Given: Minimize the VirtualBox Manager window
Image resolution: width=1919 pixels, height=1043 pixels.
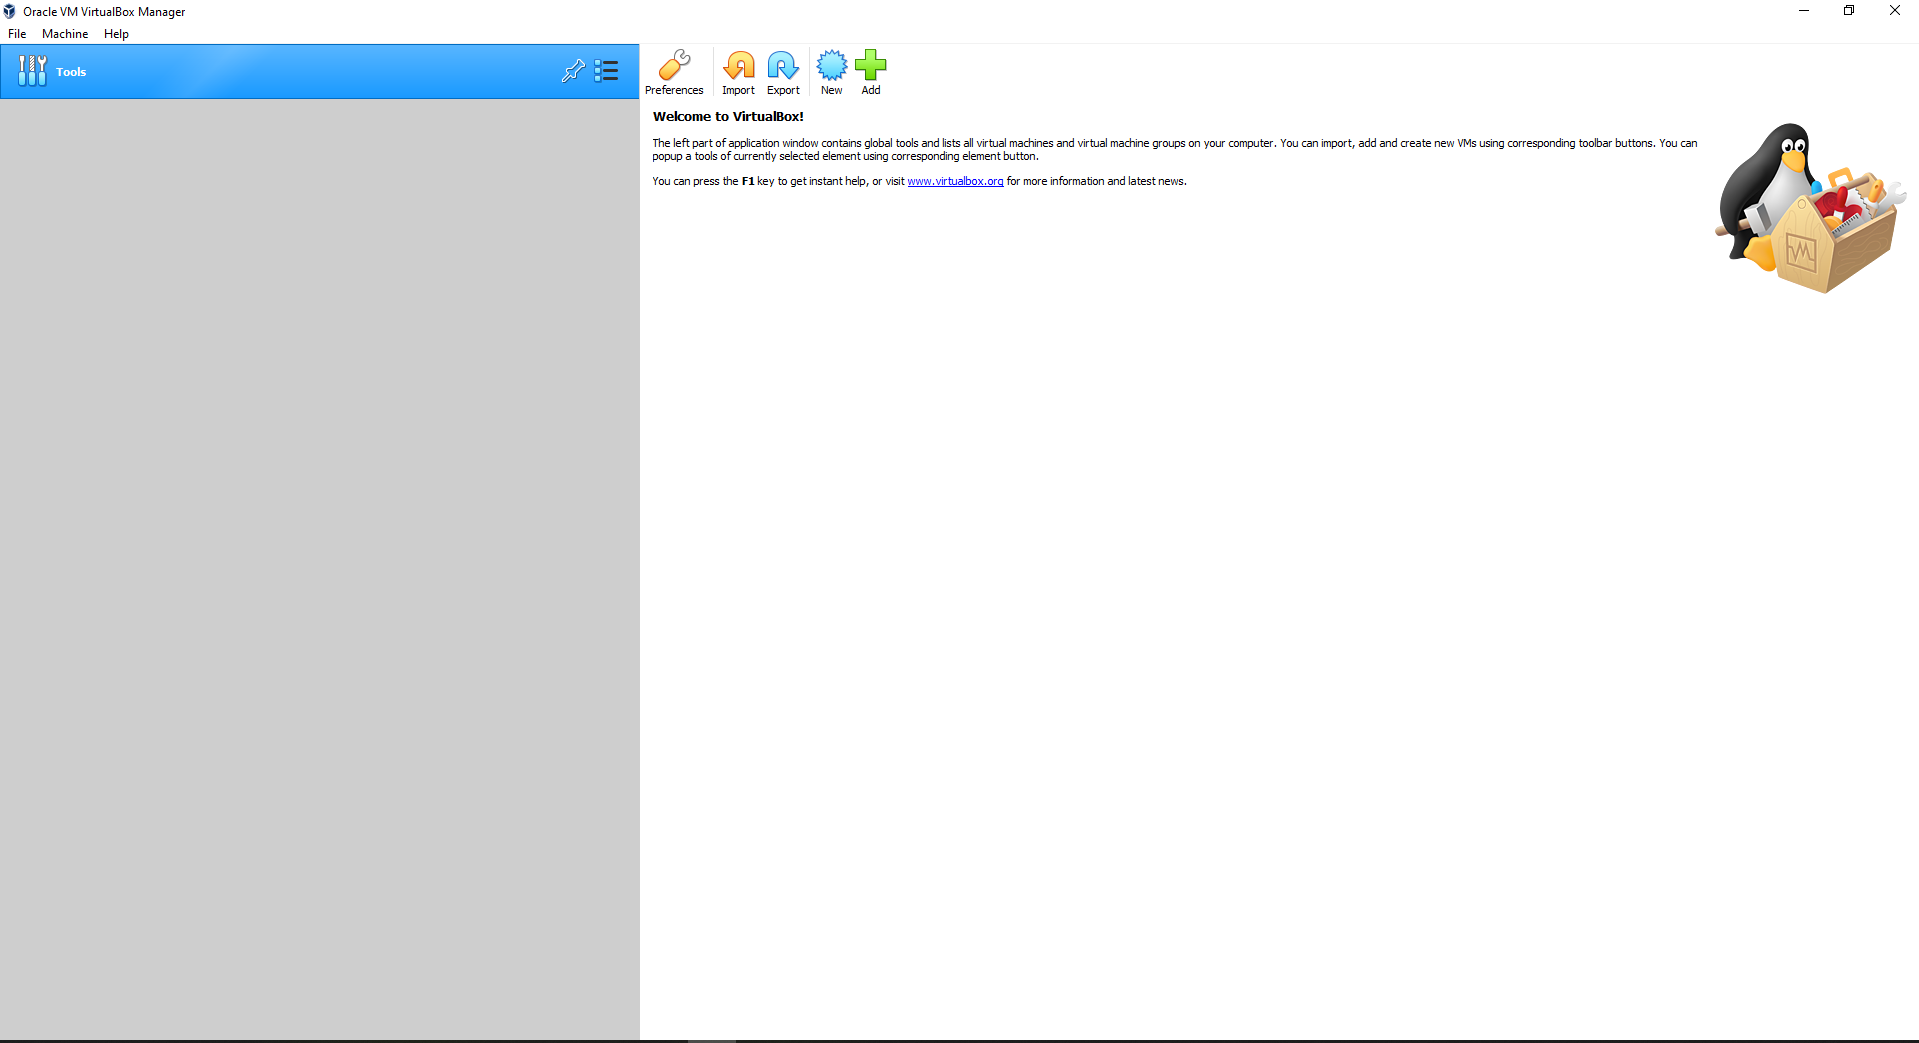Looking at the screenshot, I should click(x=1804, y=11).
